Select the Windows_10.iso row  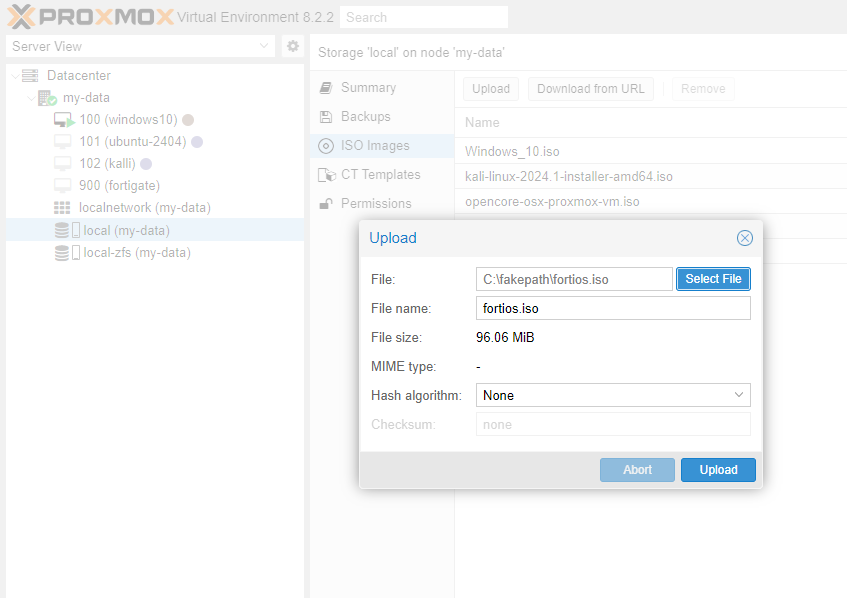tap(651, 151)
